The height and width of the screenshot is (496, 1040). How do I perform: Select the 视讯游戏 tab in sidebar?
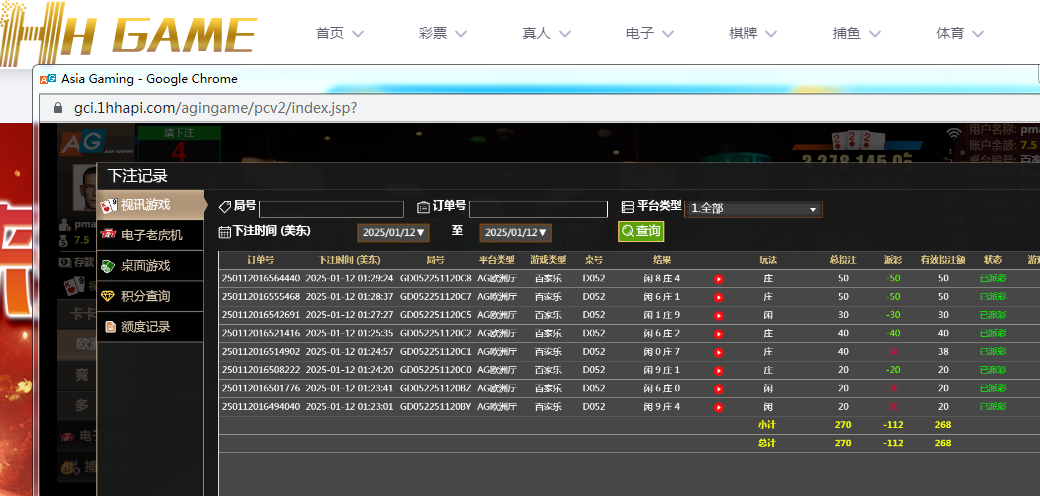tap(150, 205)
